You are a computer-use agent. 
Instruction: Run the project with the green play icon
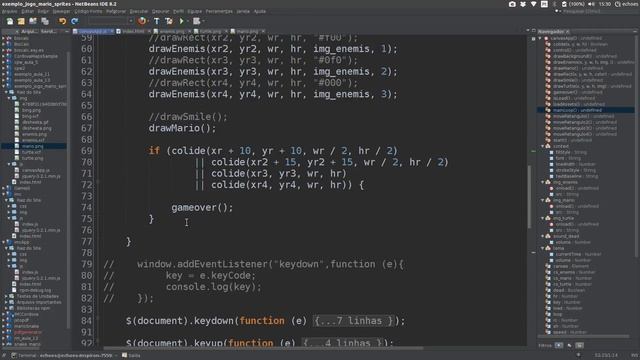182,21
